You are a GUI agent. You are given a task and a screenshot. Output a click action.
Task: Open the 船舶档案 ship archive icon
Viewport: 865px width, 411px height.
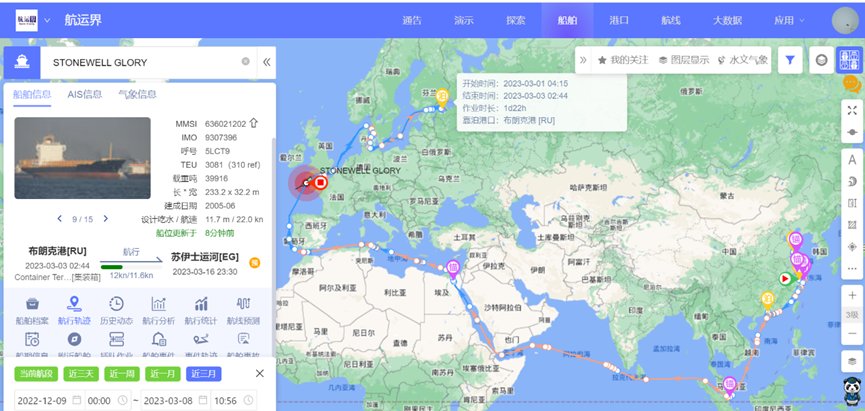point(32,309)
